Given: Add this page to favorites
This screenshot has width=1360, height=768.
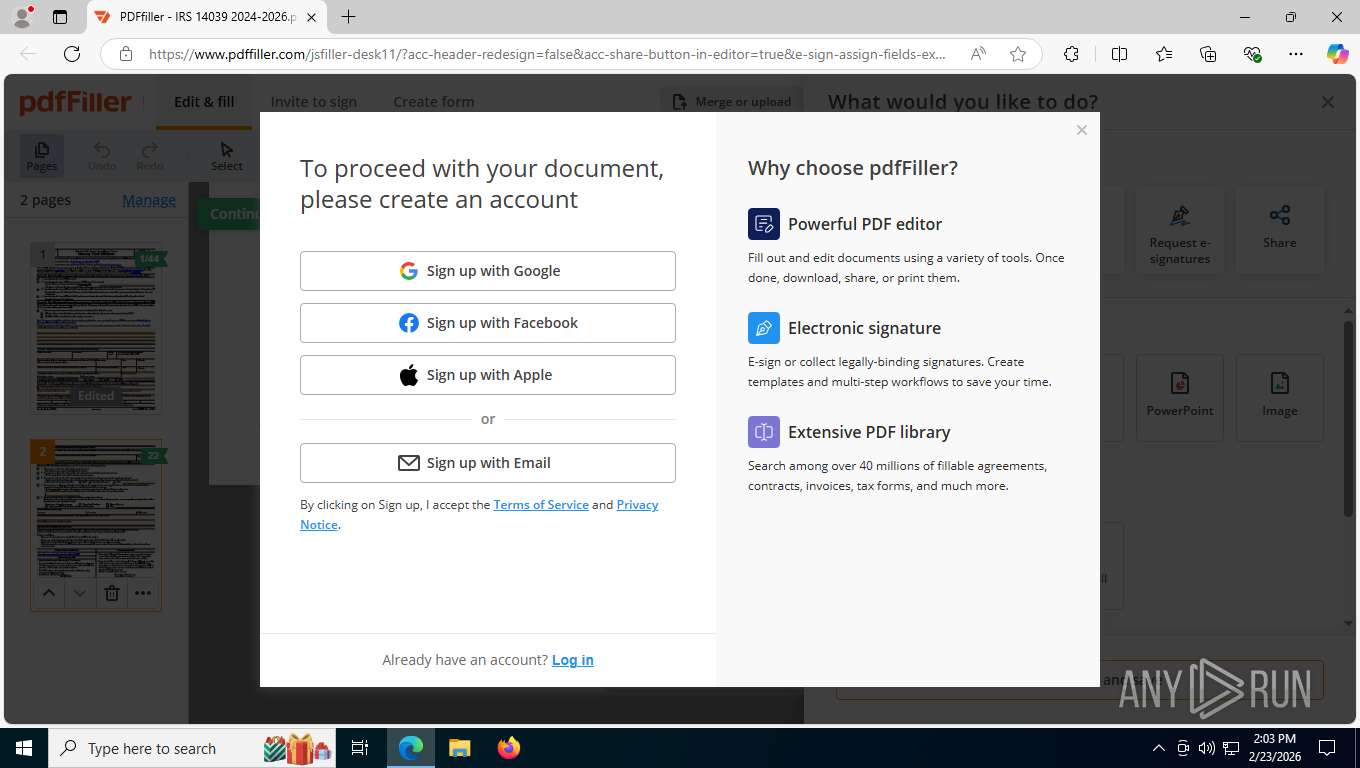Looking at the screenshot, I should pos(1018,54).
